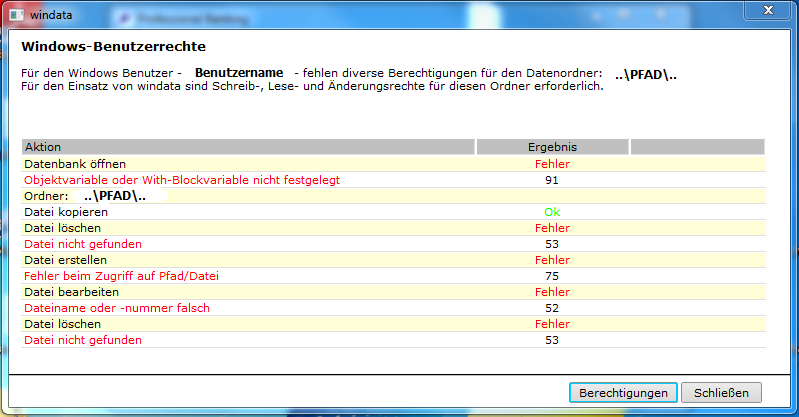Click the Berechtigungen button

(x=623, y=393)
